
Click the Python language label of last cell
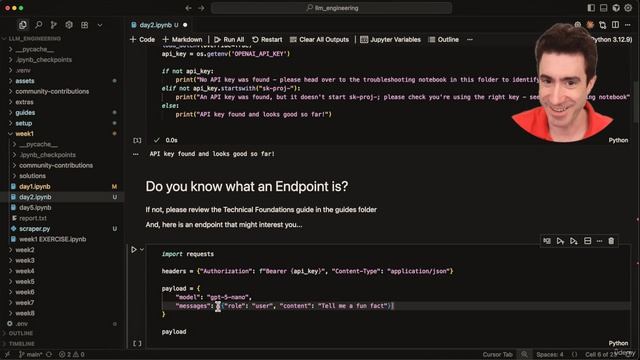[618, 343]
